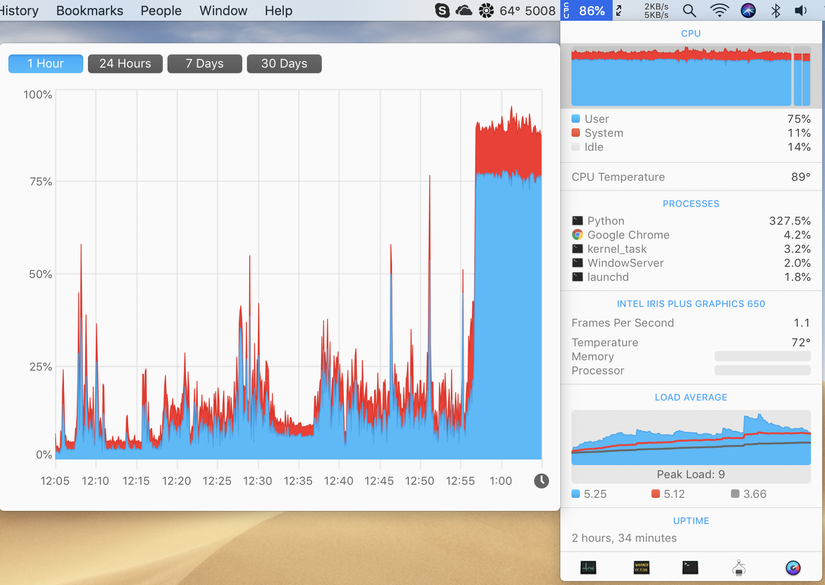The width and height of the screenshot is (825, 585).
Task: Open the Bookmarks menu
Action: [x=89, y=11]
